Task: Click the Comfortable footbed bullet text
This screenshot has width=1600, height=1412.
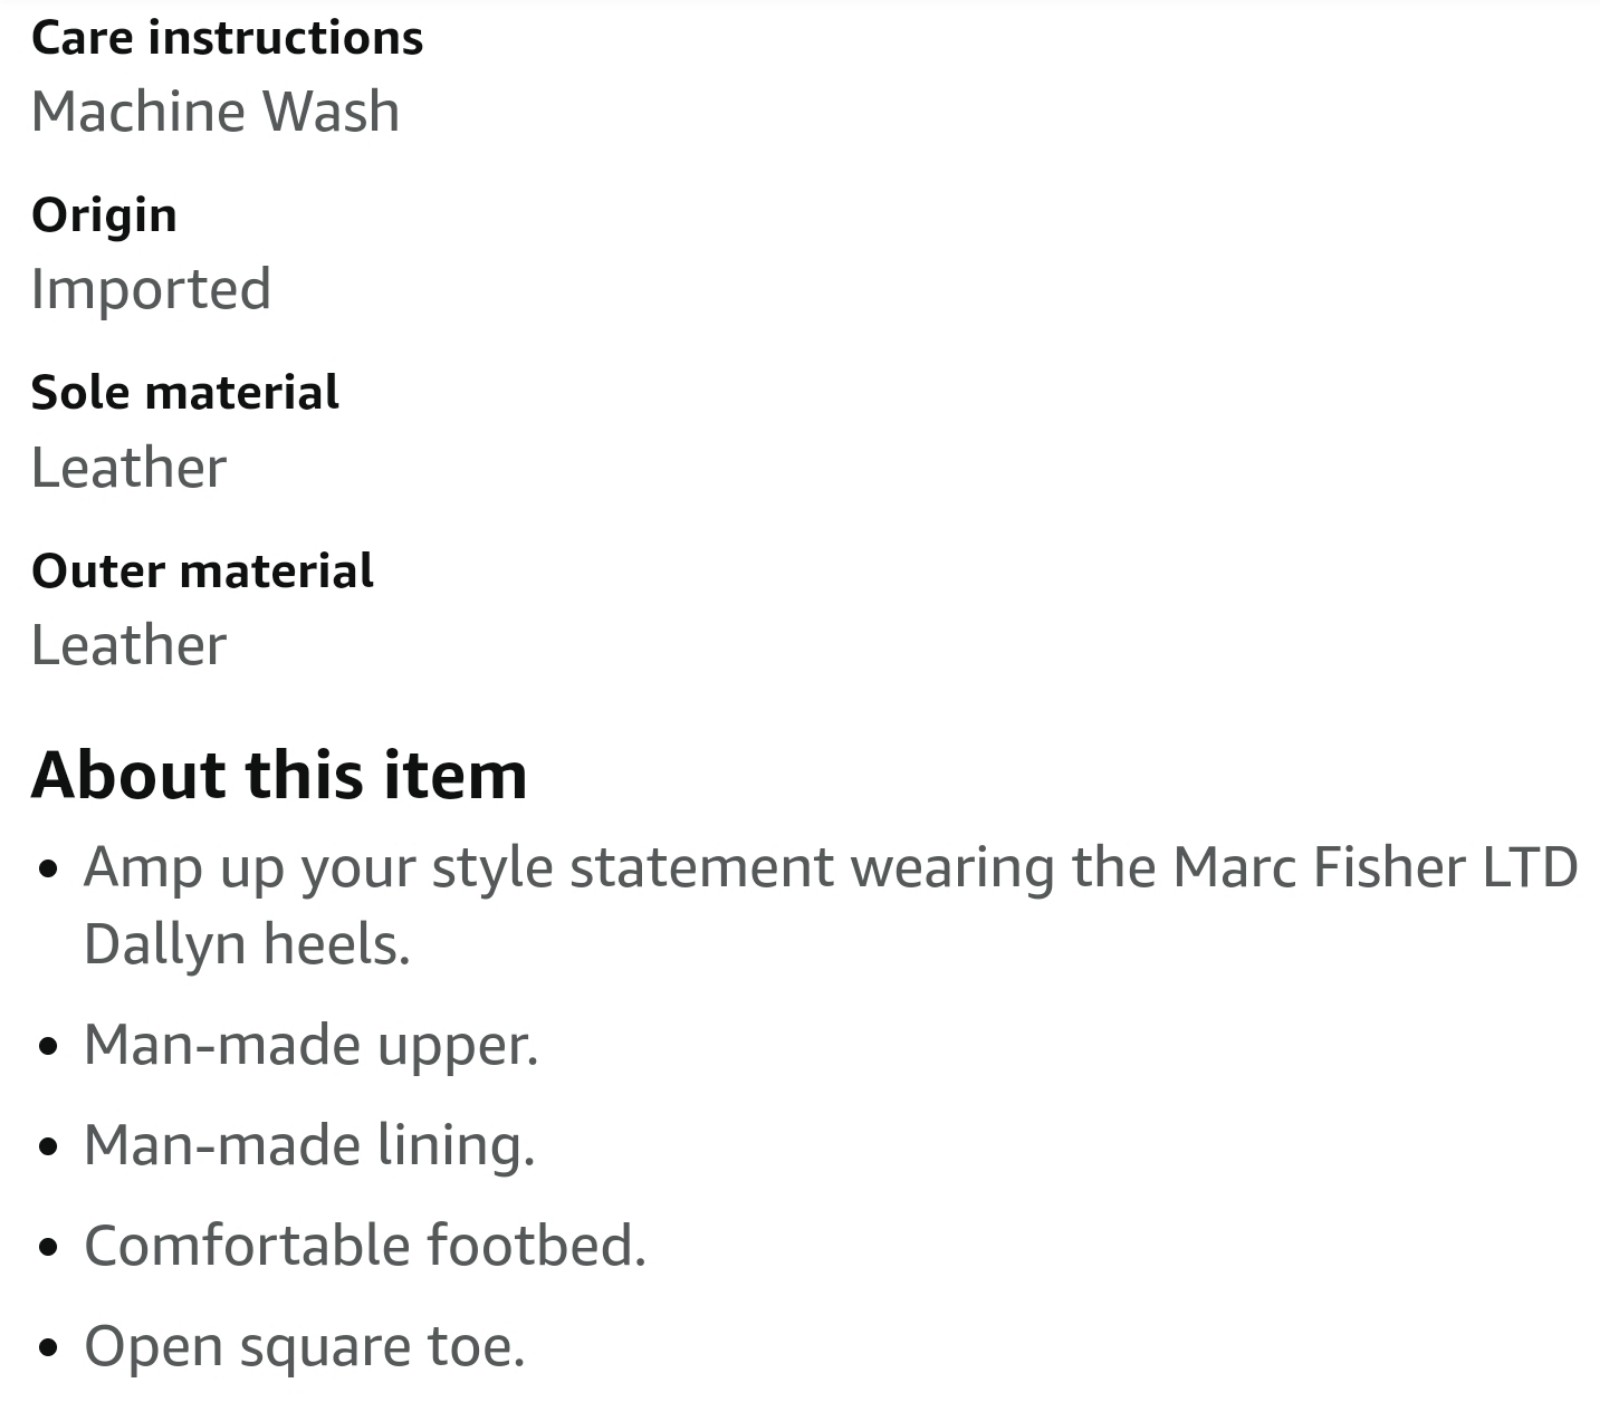Action: [x=365, y=1246]
